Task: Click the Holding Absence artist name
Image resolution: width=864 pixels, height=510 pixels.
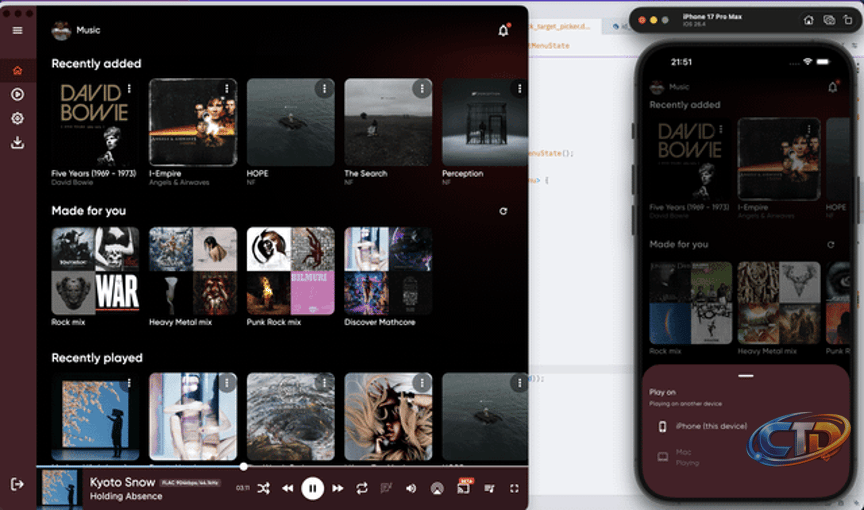Action: (126, 496)
